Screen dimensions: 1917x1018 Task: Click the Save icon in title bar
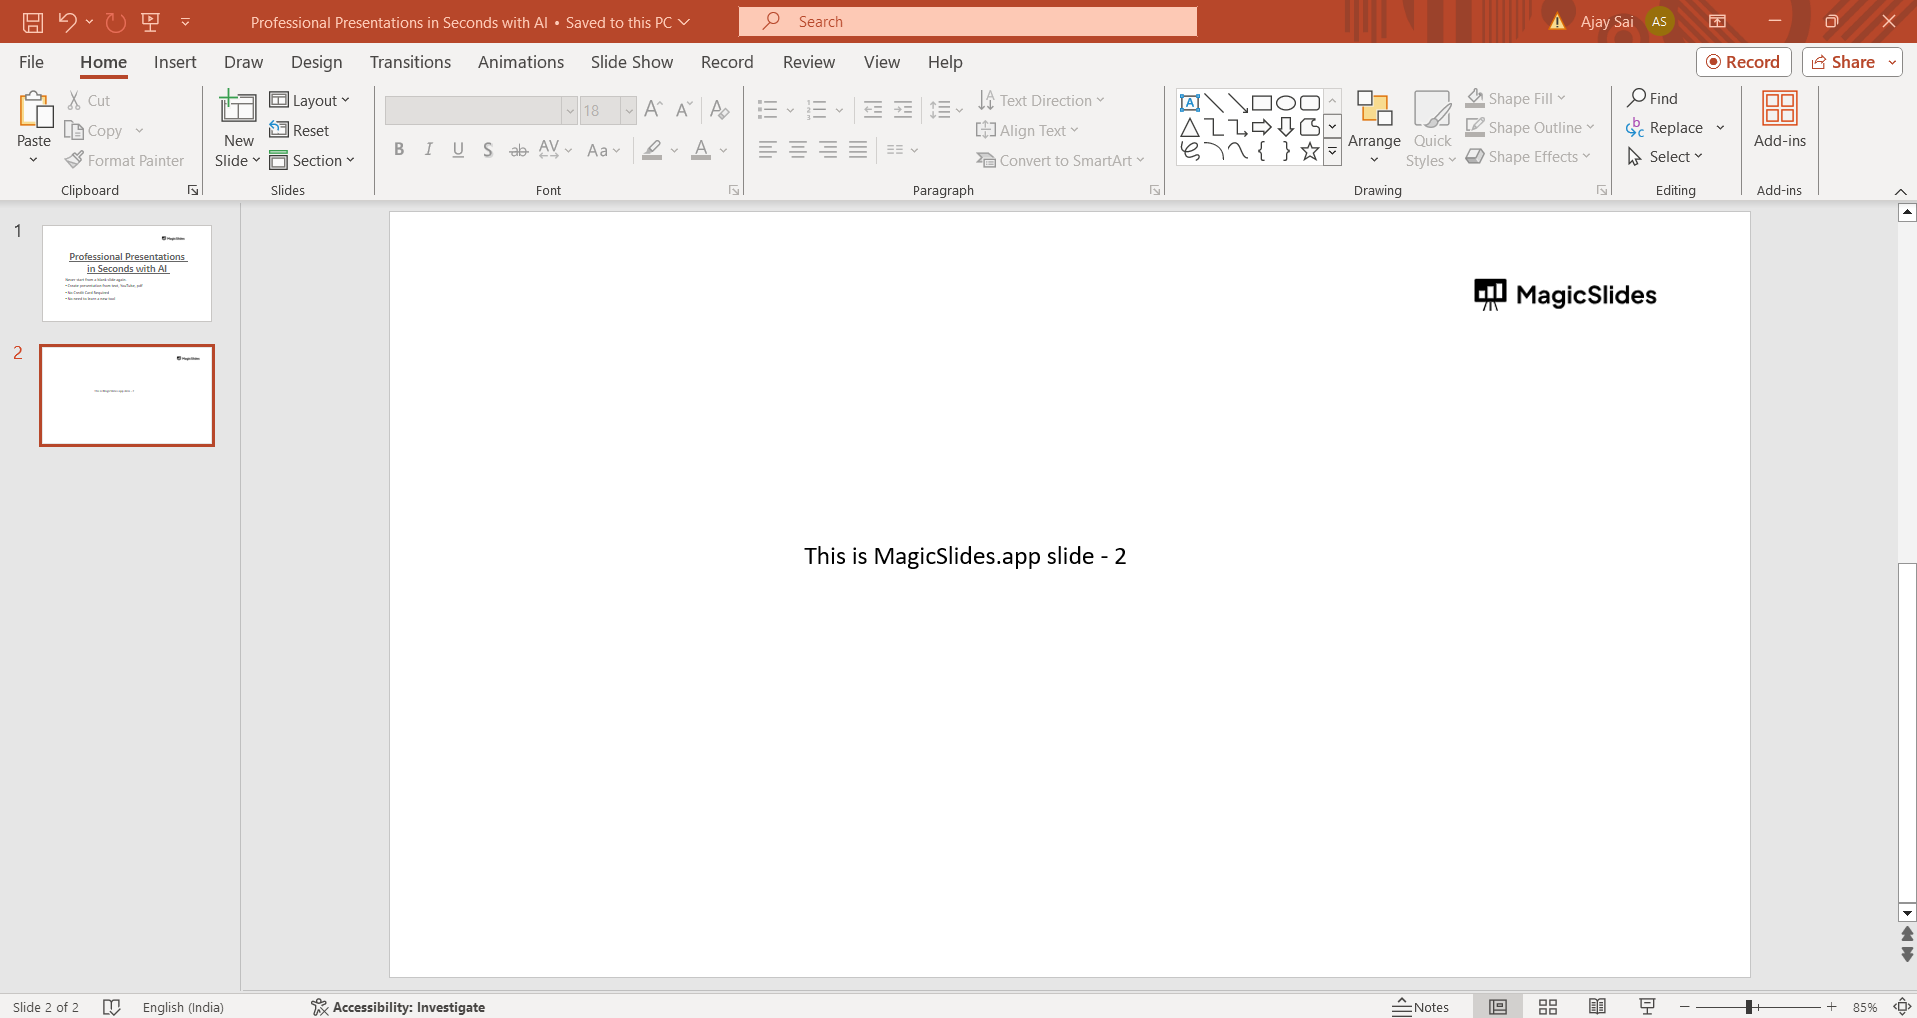(x=33, y=22)
